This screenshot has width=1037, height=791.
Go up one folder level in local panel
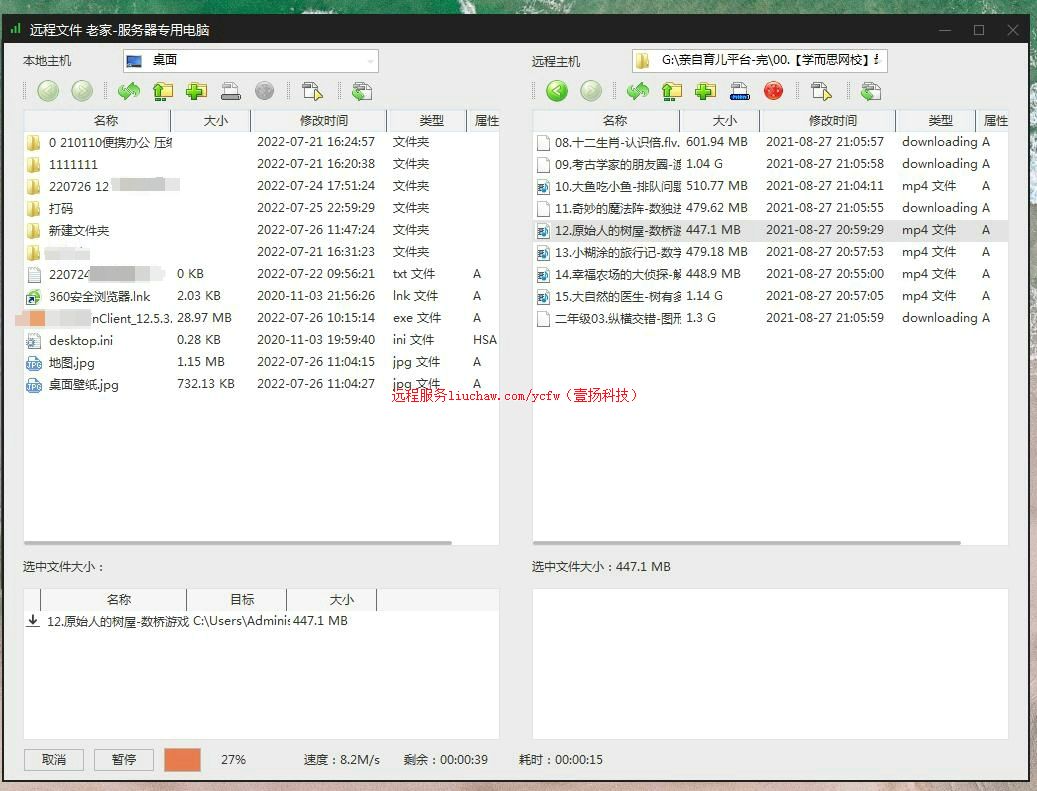tap(163, 91)
